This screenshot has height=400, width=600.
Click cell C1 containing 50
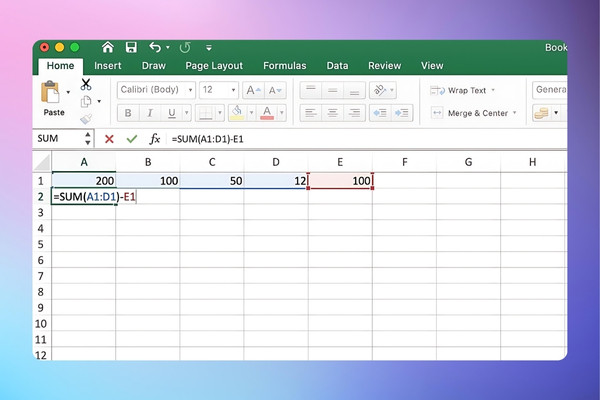pyautogui.click(x=212, y=181)
